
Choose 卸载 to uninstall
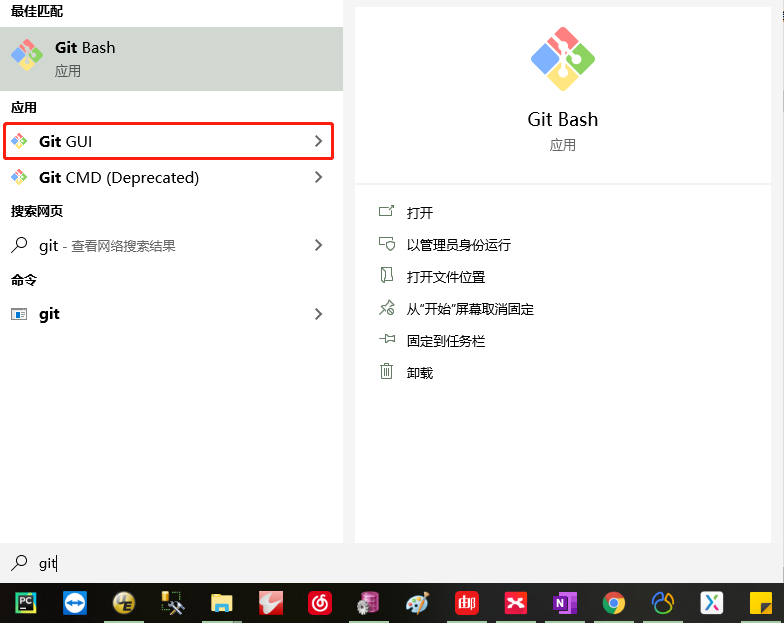(x=420, y=372)
